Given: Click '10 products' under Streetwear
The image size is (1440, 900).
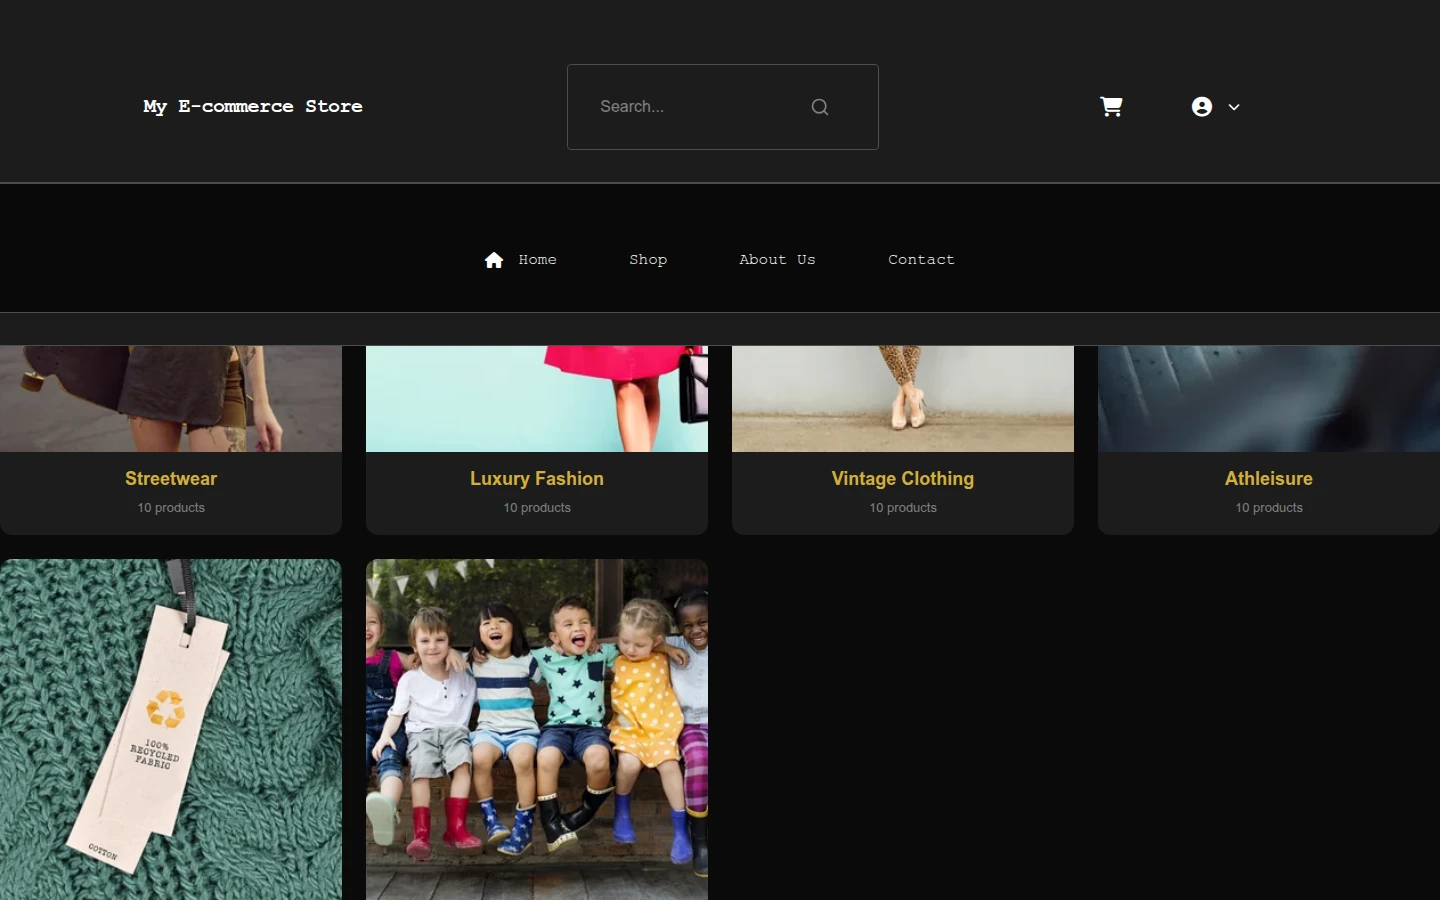Looking at the screenshot, I should click(x=171, y=508).
